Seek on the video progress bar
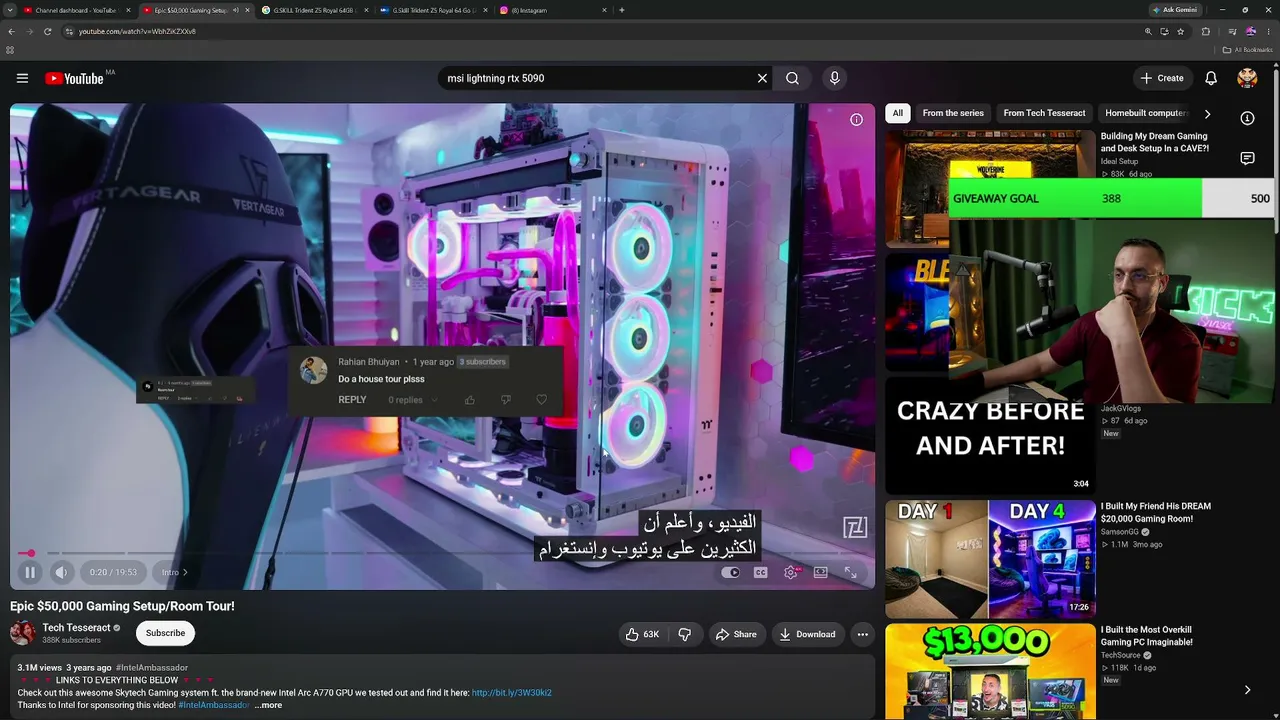This screenshot has height=720, width=1280. [x=442, y=553]
